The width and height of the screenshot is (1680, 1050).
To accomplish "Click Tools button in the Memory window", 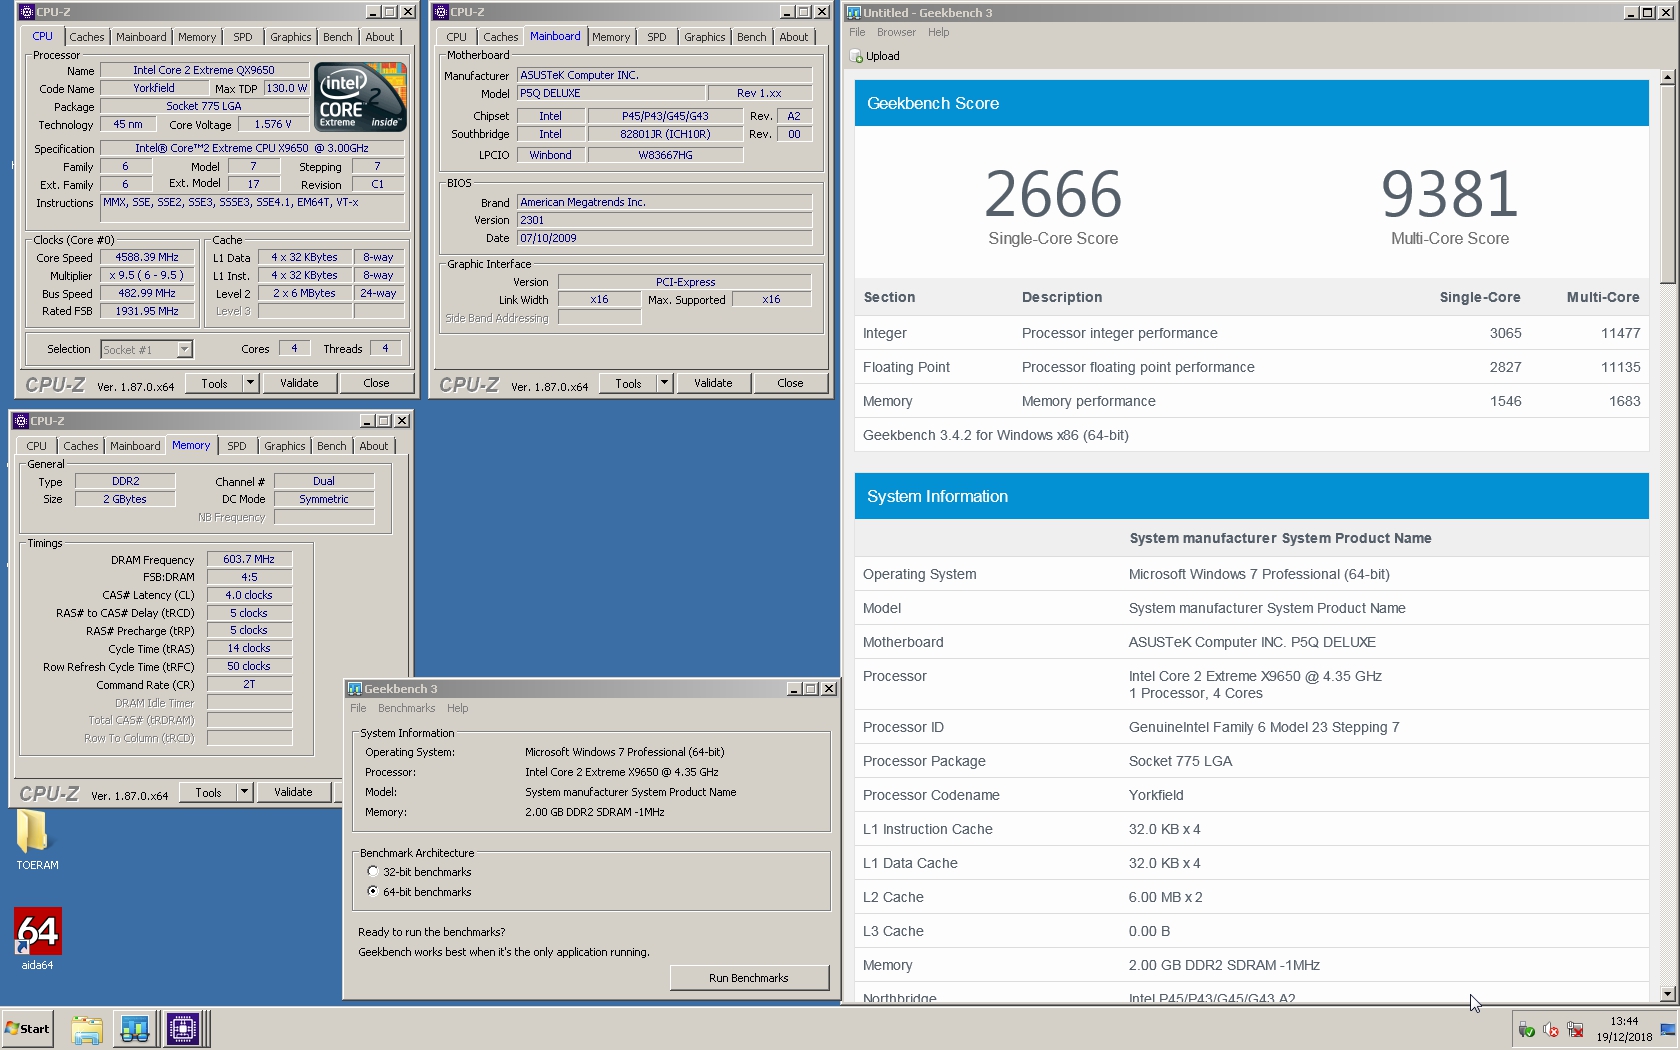I will pyautogui.click(x=208, y=792).
